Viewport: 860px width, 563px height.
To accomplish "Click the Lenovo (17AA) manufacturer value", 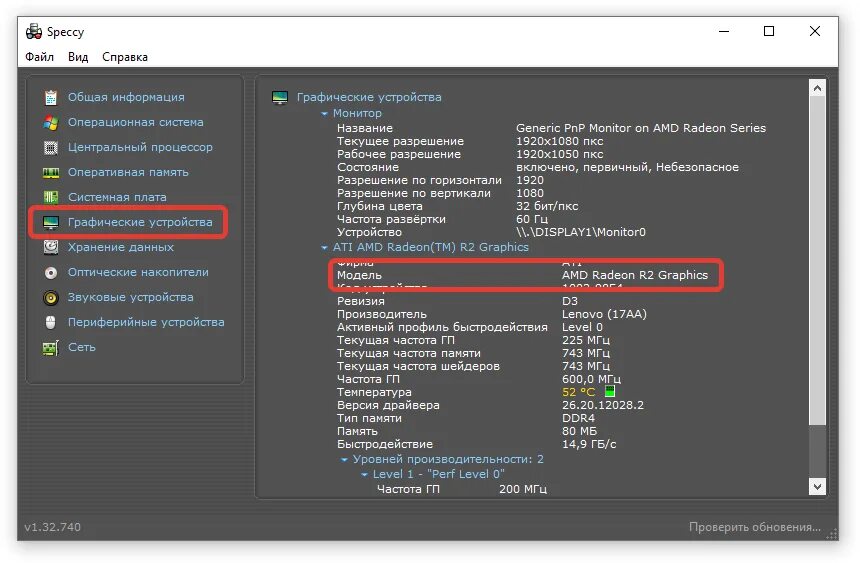I will pyautogui.click(x=604, y=314).
